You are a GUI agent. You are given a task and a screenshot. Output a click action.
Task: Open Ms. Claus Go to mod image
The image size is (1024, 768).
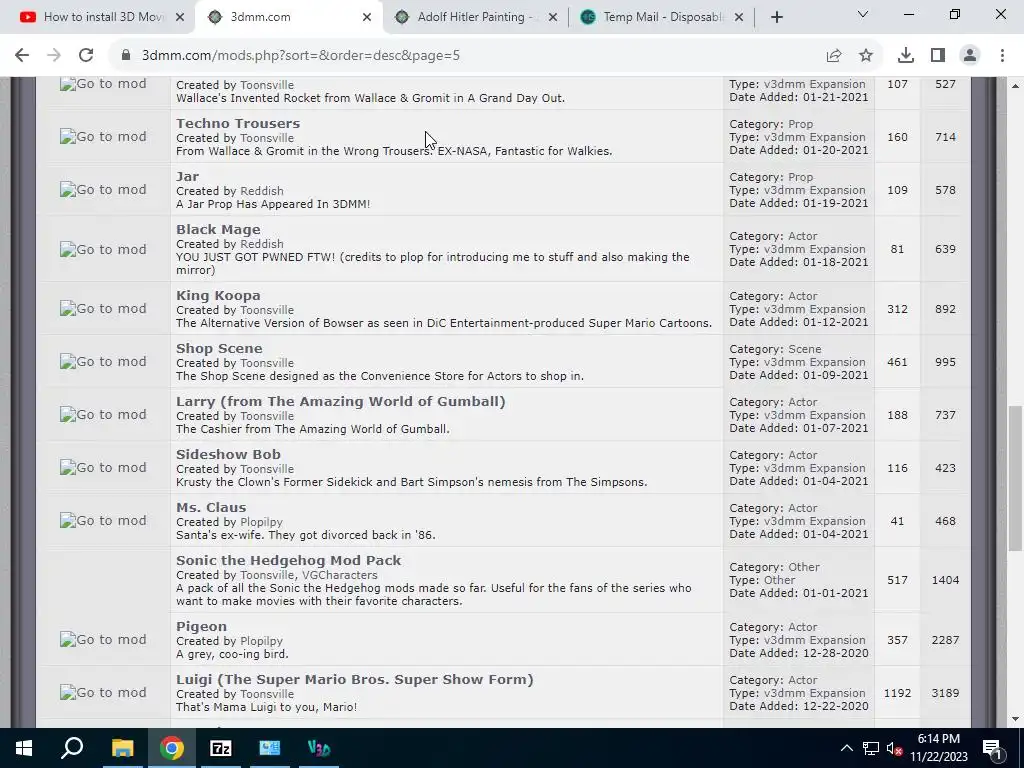point(103,520)
